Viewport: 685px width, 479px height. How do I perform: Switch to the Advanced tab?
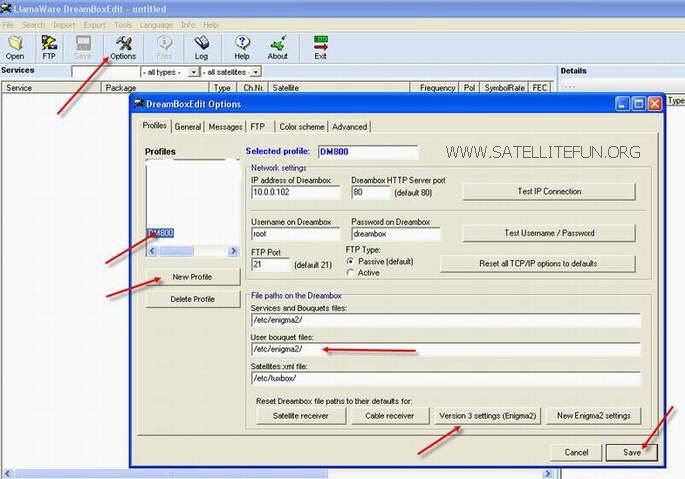pos(349,127)
